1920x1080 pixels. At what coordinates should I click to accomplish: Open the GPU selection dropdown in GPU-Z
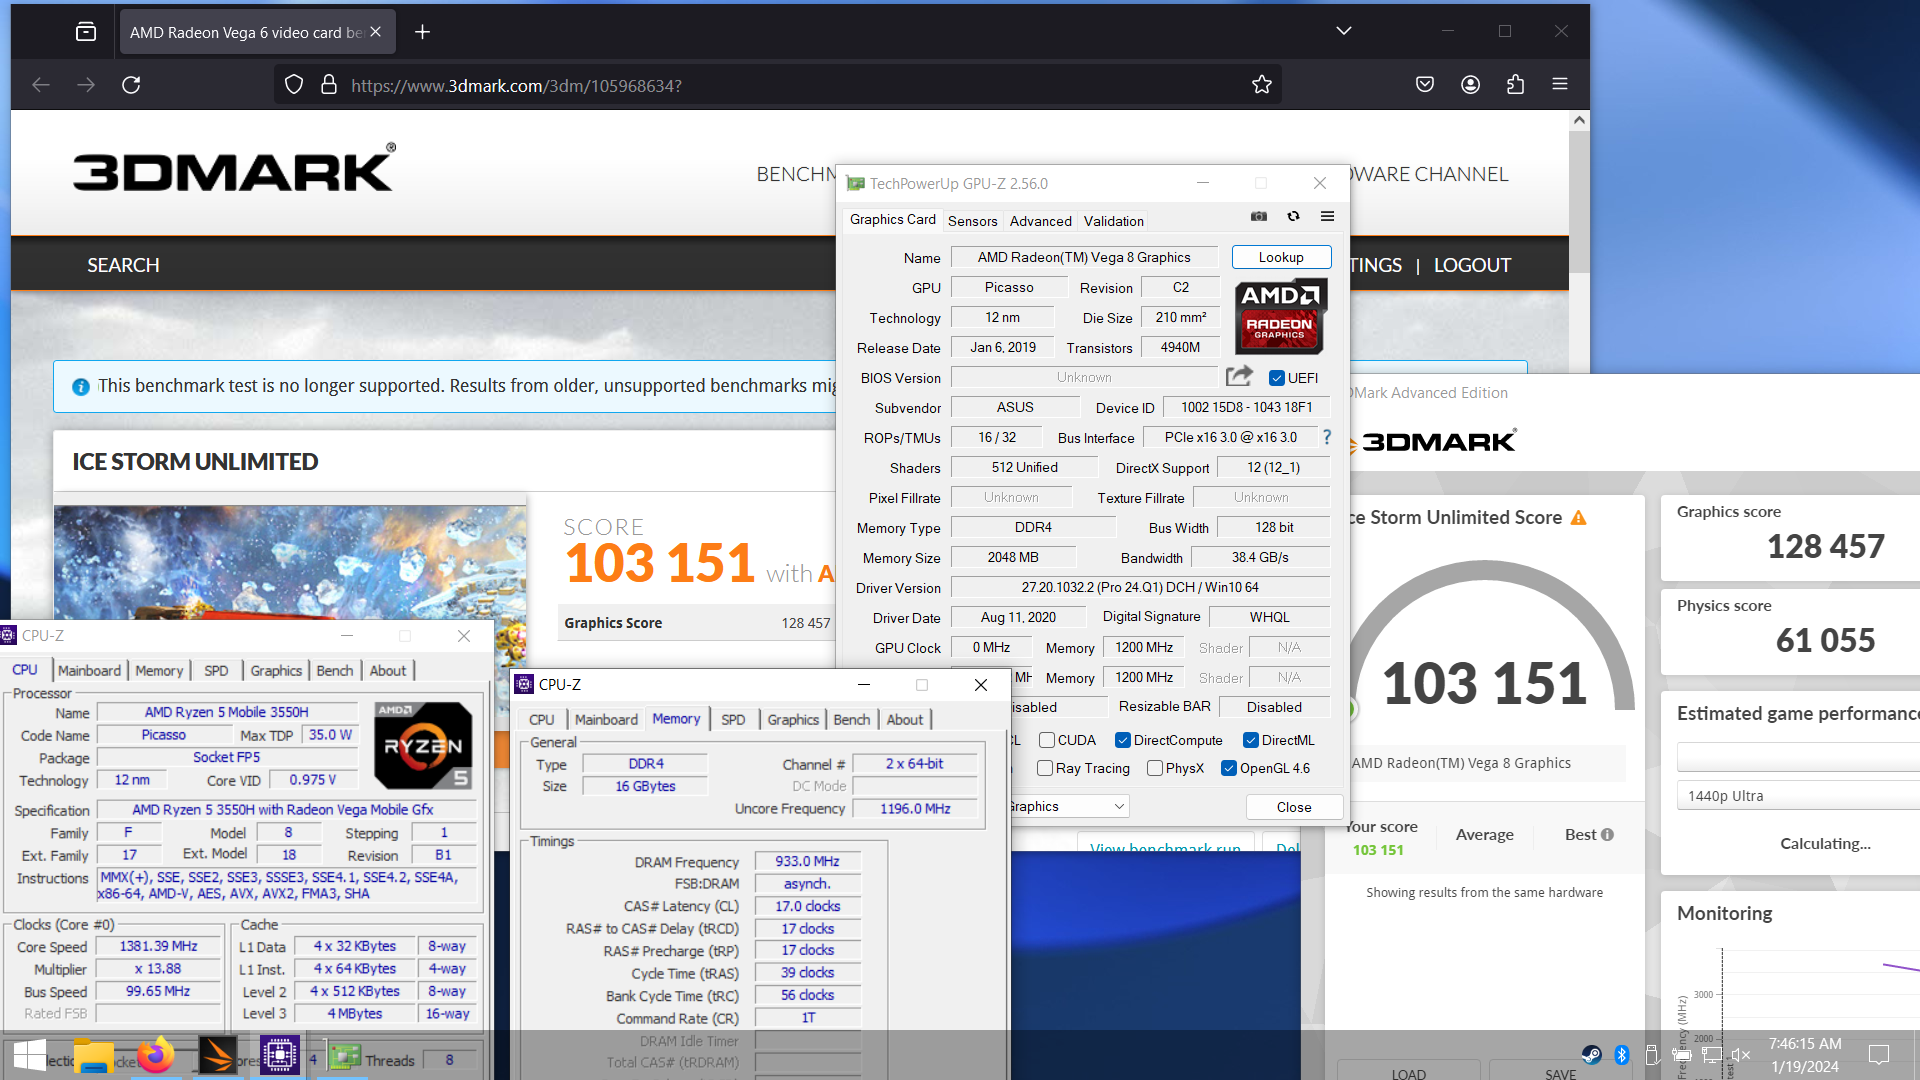[1069, 806]
